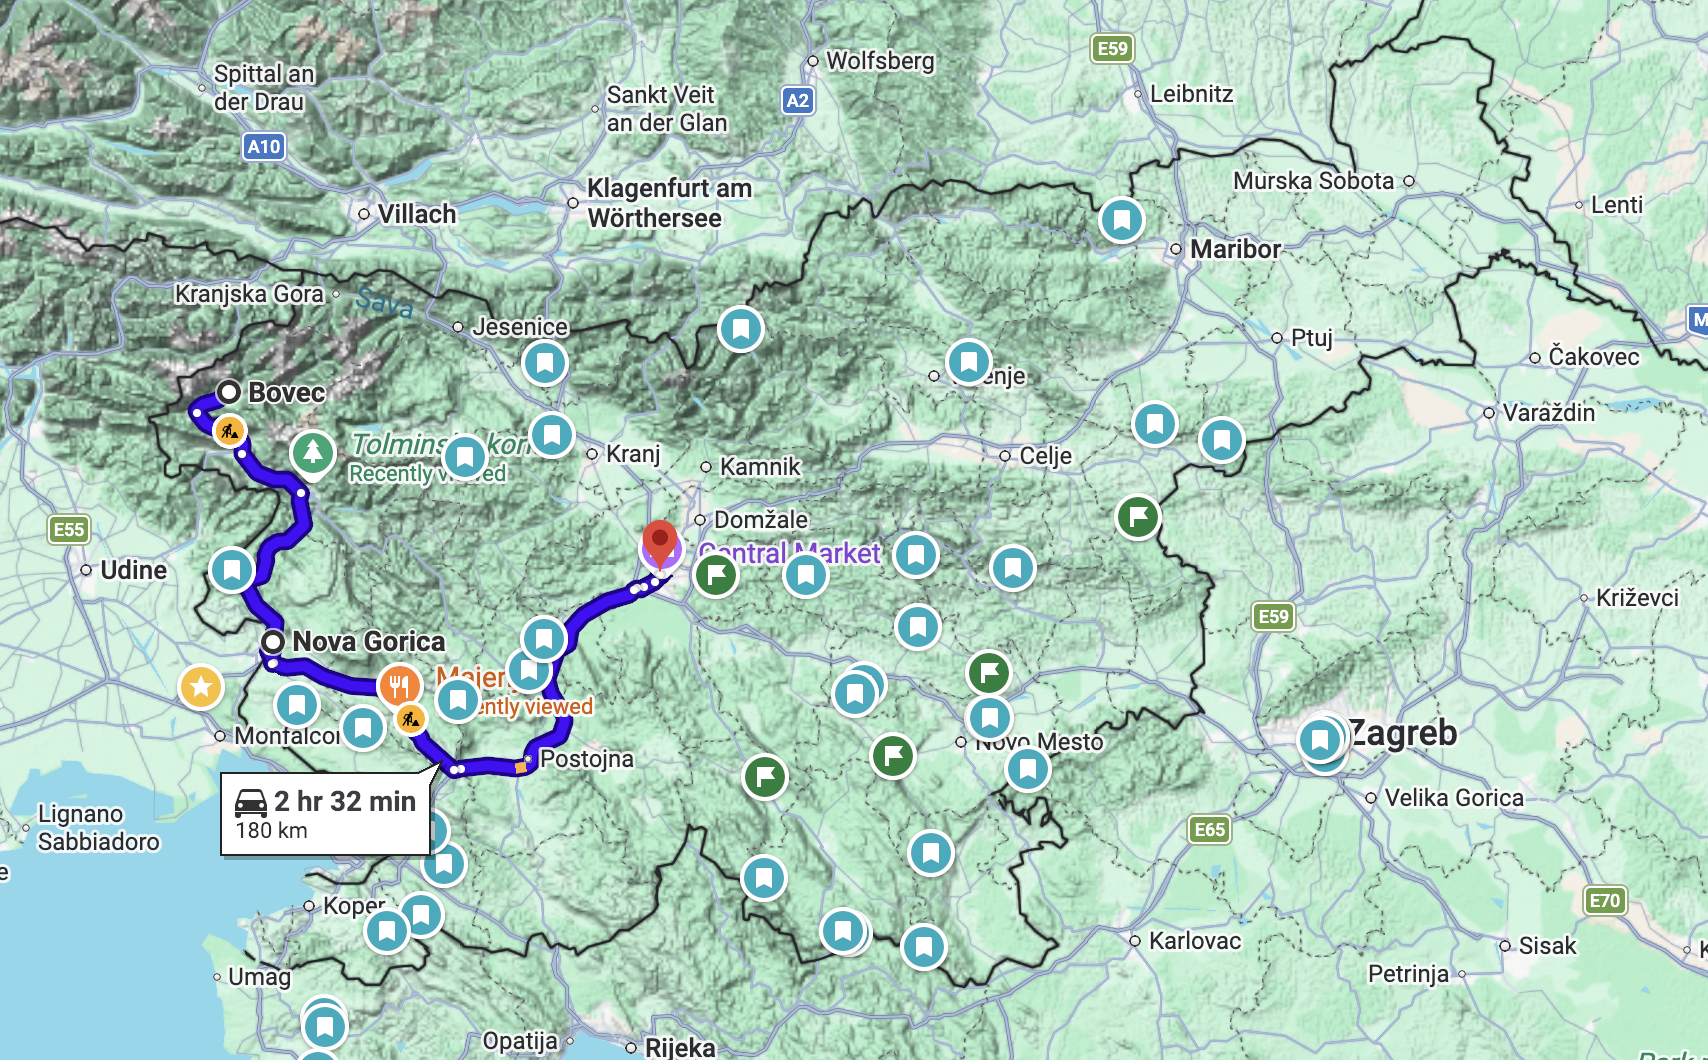
Task: Click the green tree park icon for Tolminska korita
Action: (x=313, y=452)
